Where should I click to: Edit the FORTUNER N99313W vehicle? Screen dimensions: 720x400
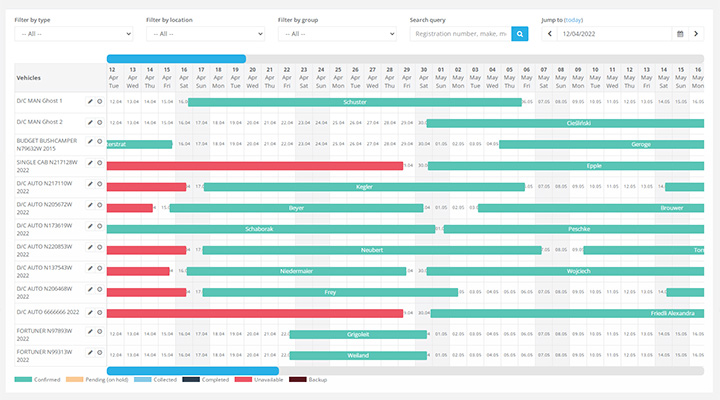tap(90, 353)
